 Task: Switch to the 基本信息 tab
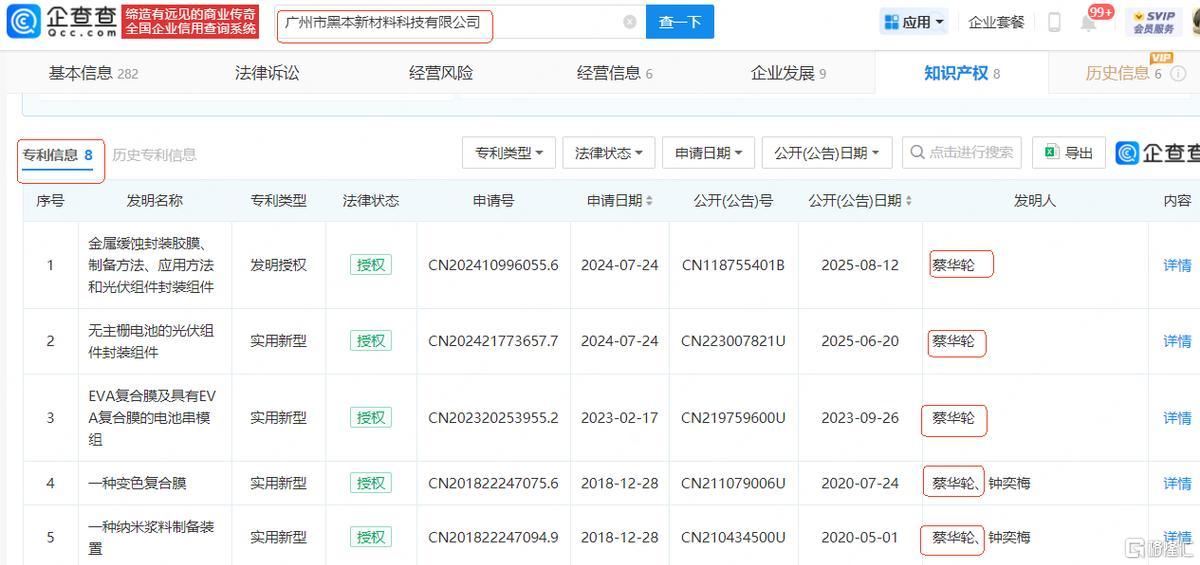click(93, 73)
